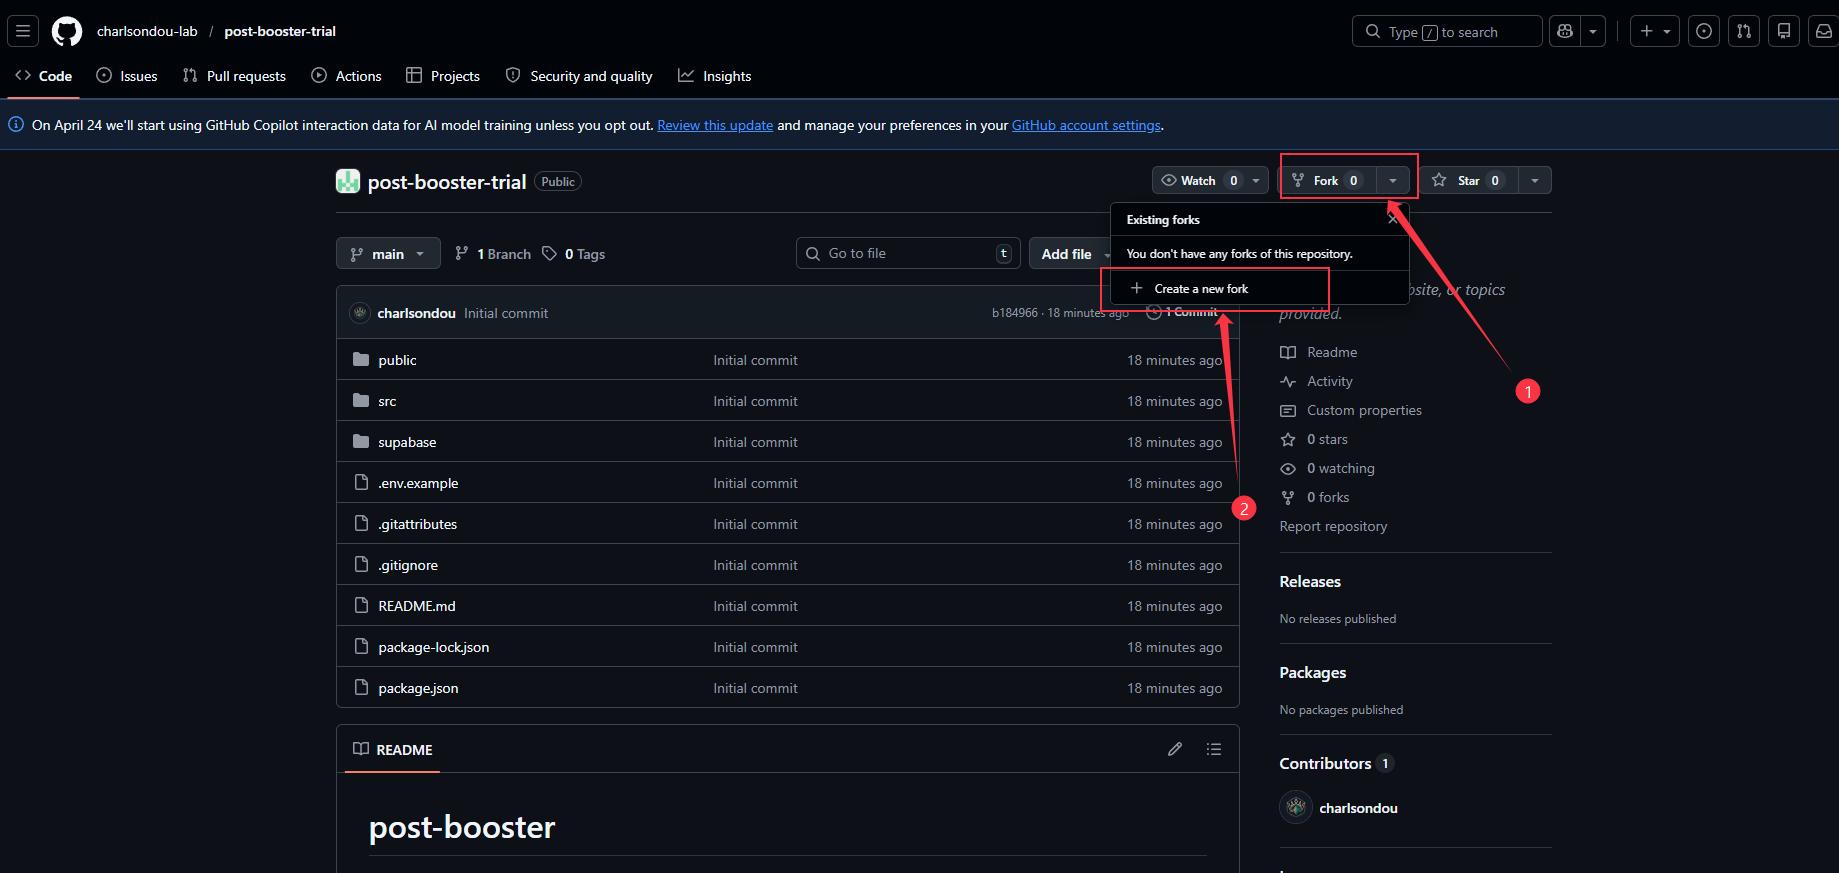Open the .gitattributes file
1839x873 pixels.
[417, 524]
